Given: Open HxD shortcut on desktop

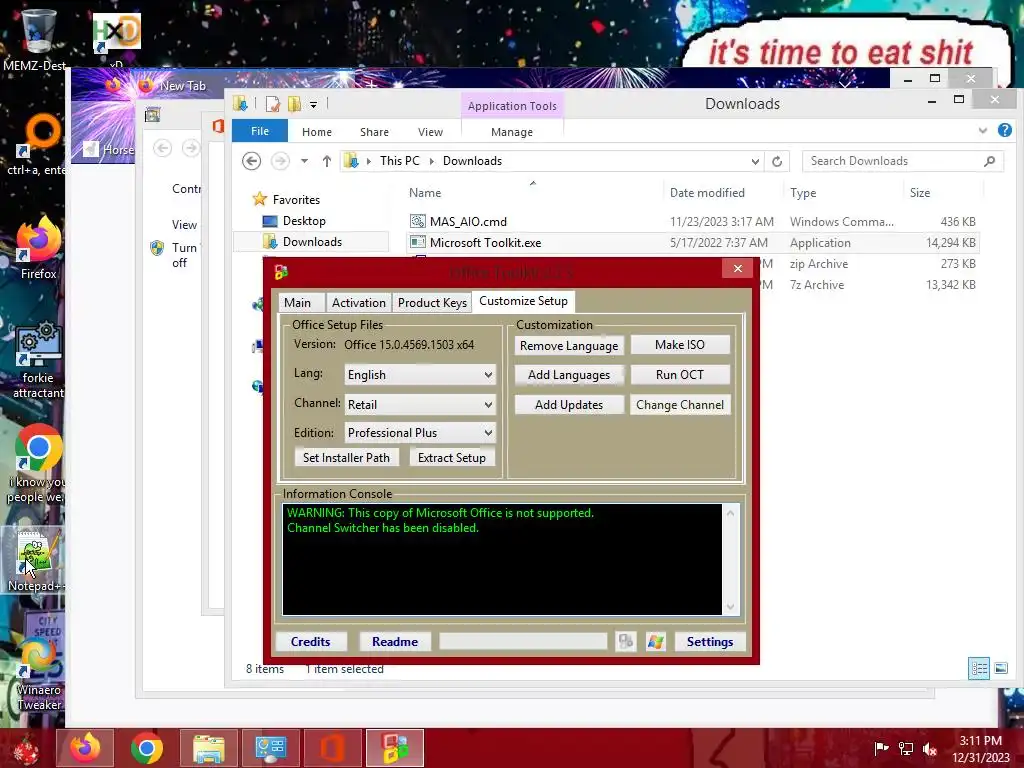Looking at the screenshot, I should [117, 39].
